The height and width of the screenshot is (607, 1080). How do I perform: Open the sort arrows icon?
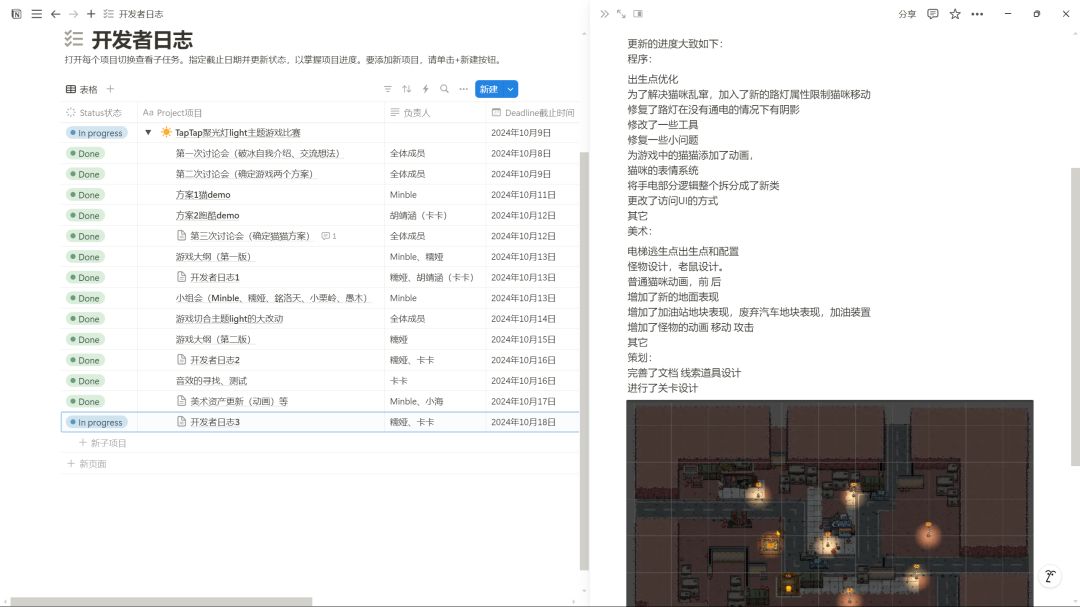[406, 89]
